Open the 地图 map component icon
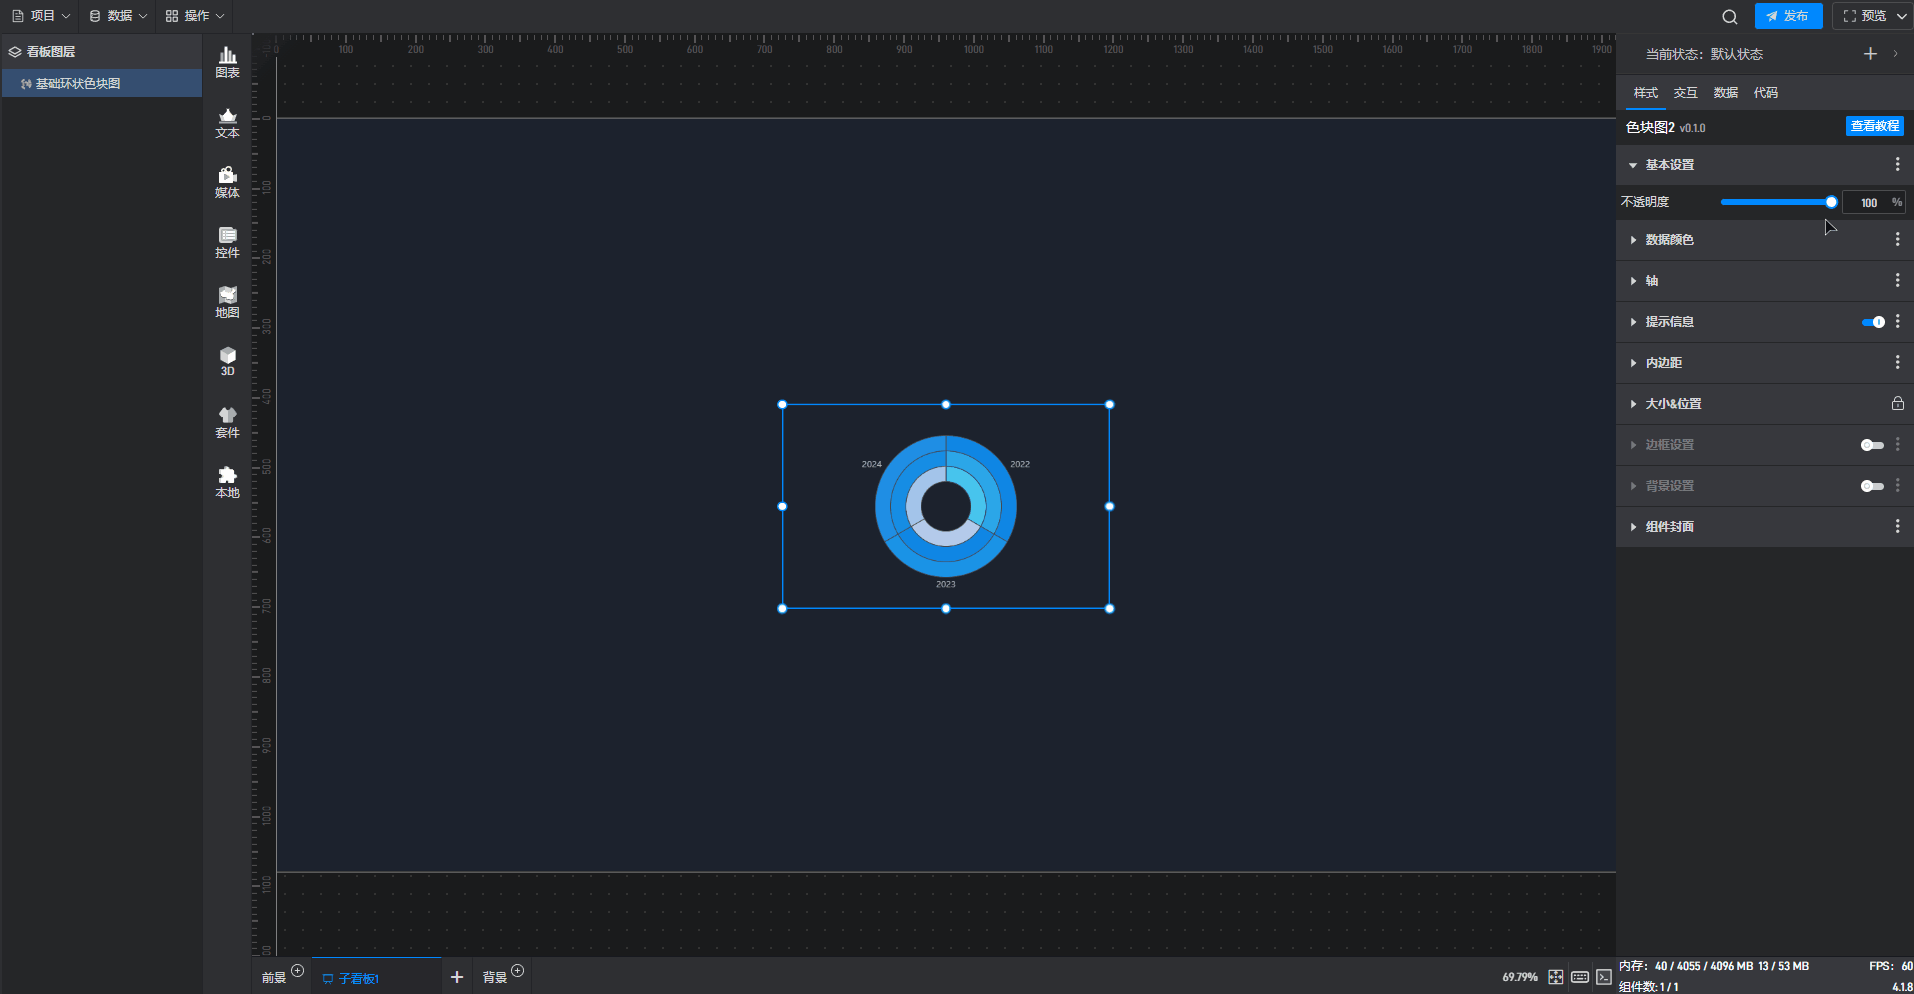Image resolution: width=1914 pixels, height=994 pixels. pyautogui.click(x=227, y=302)
